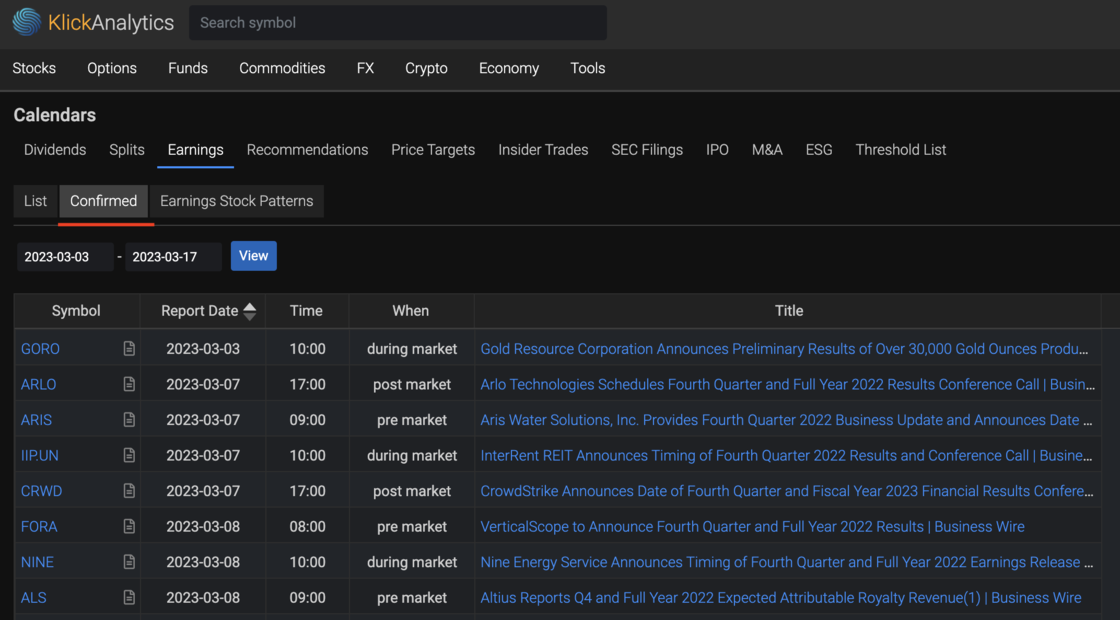Image resolution: width=1120 pixels, height=620 pixels.
Task: Click the Time column header
Action: click(x=306, y=311)
